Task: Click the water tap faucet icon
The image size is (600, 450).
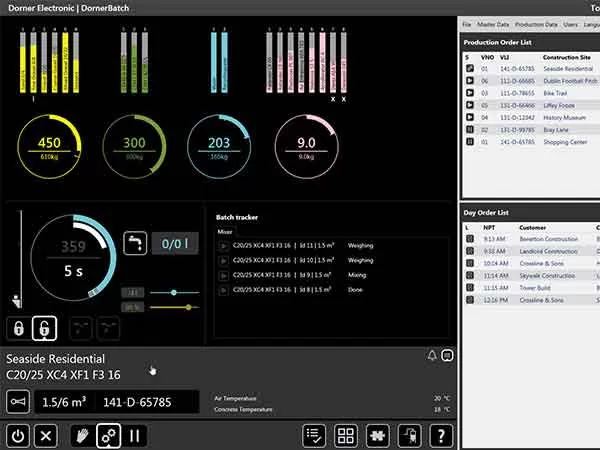Action: pos(135,243)
